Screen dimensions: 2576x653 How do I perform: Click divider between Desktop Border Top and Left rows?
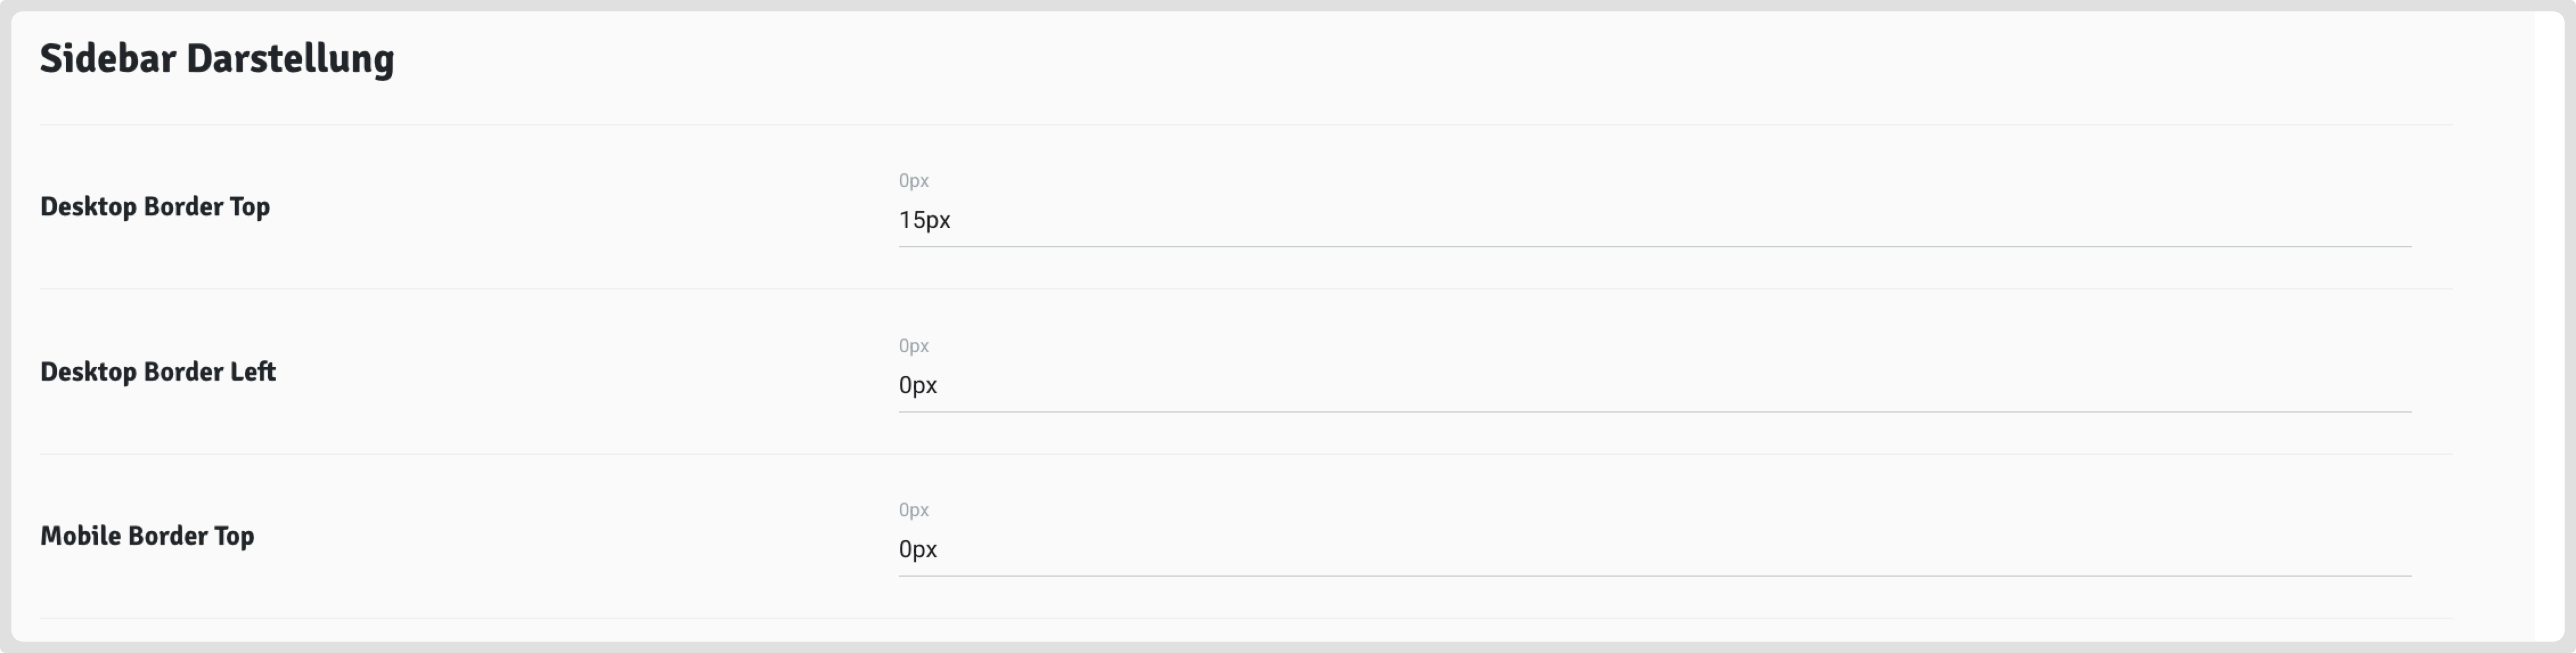[x=1245, y=289]
